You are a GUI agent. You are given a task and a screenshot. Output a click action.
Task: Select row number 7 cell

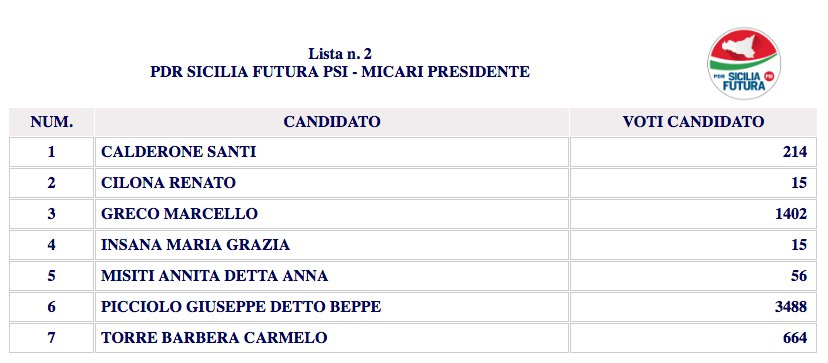tap(51, 338)
